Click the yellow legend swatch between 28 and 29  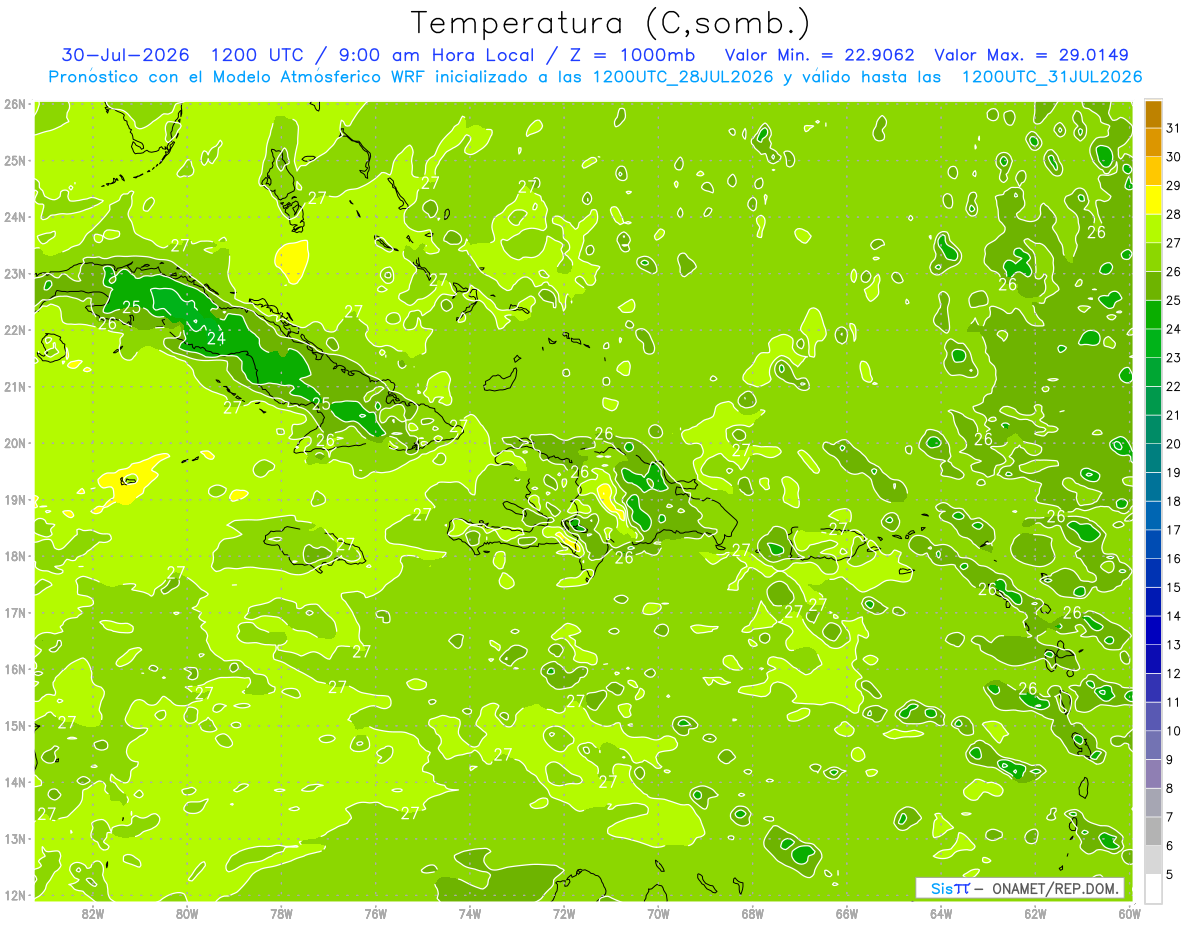(x=1153, y=200)
